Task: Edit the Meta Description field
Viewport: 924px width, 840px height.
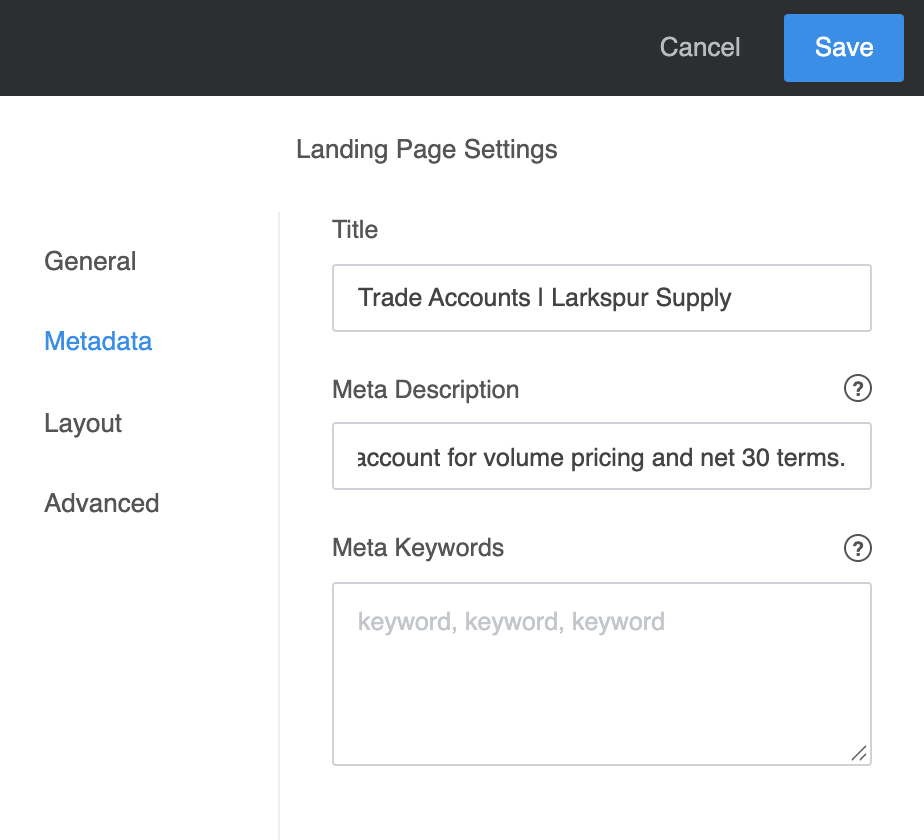Action: [x=602, y=456]
